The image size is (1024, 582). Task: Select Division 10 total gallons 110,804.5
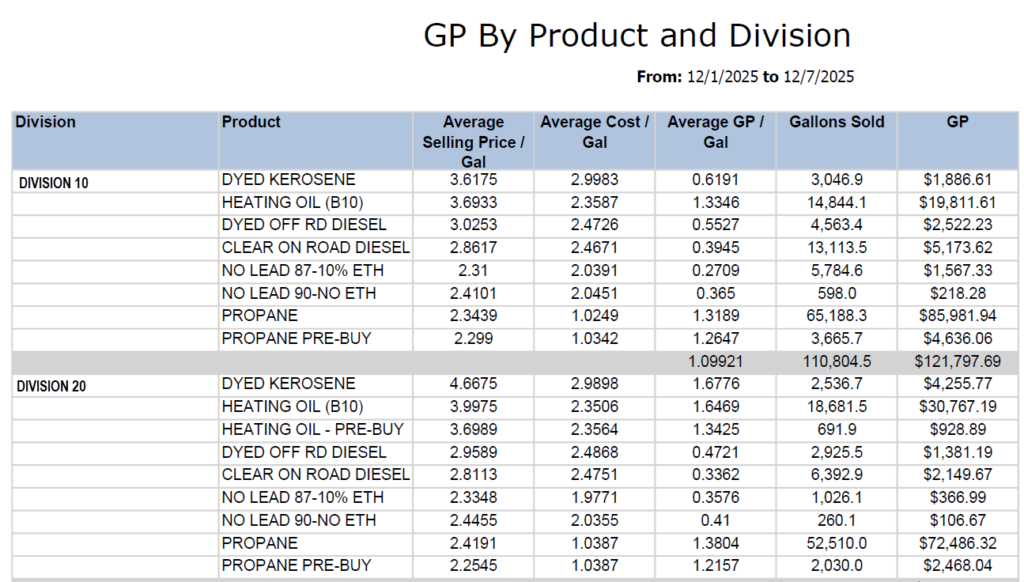[x=837, y=361]
